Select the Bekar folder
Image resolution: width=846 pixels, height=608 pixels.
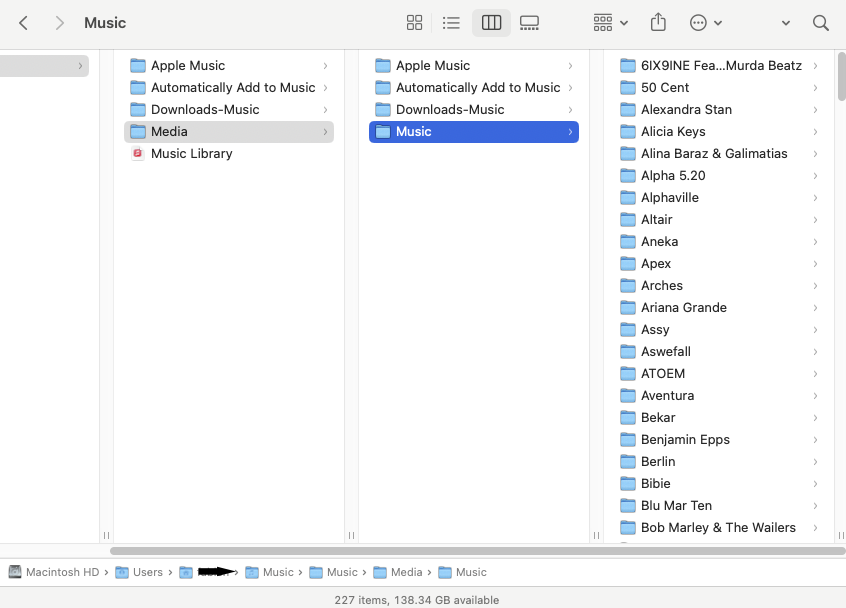(x=719, y=418)
